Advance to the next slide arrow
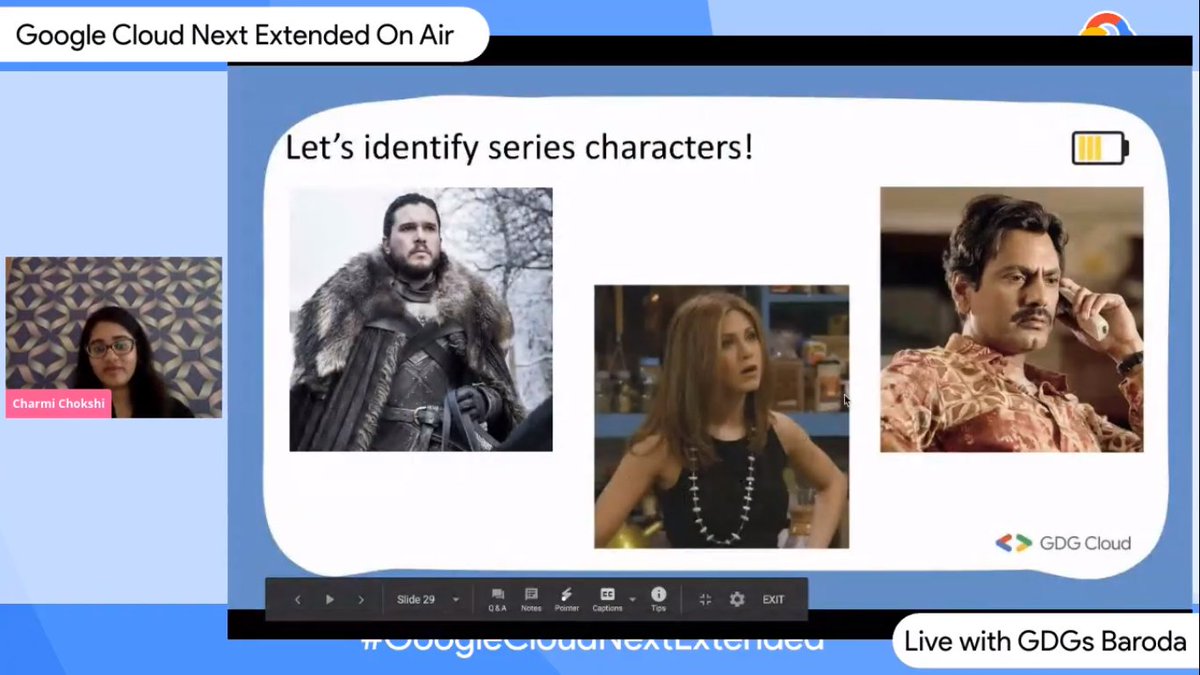 pos(361,600)
